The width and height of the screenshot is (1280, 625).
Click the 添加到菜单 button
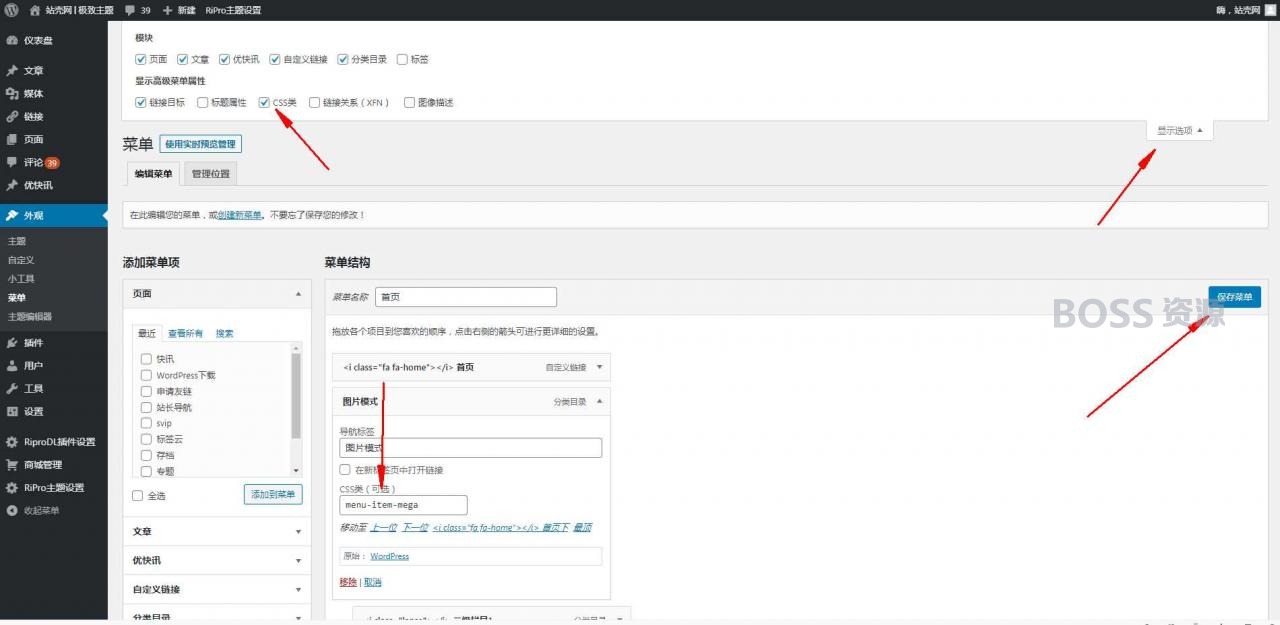(273, 495)
